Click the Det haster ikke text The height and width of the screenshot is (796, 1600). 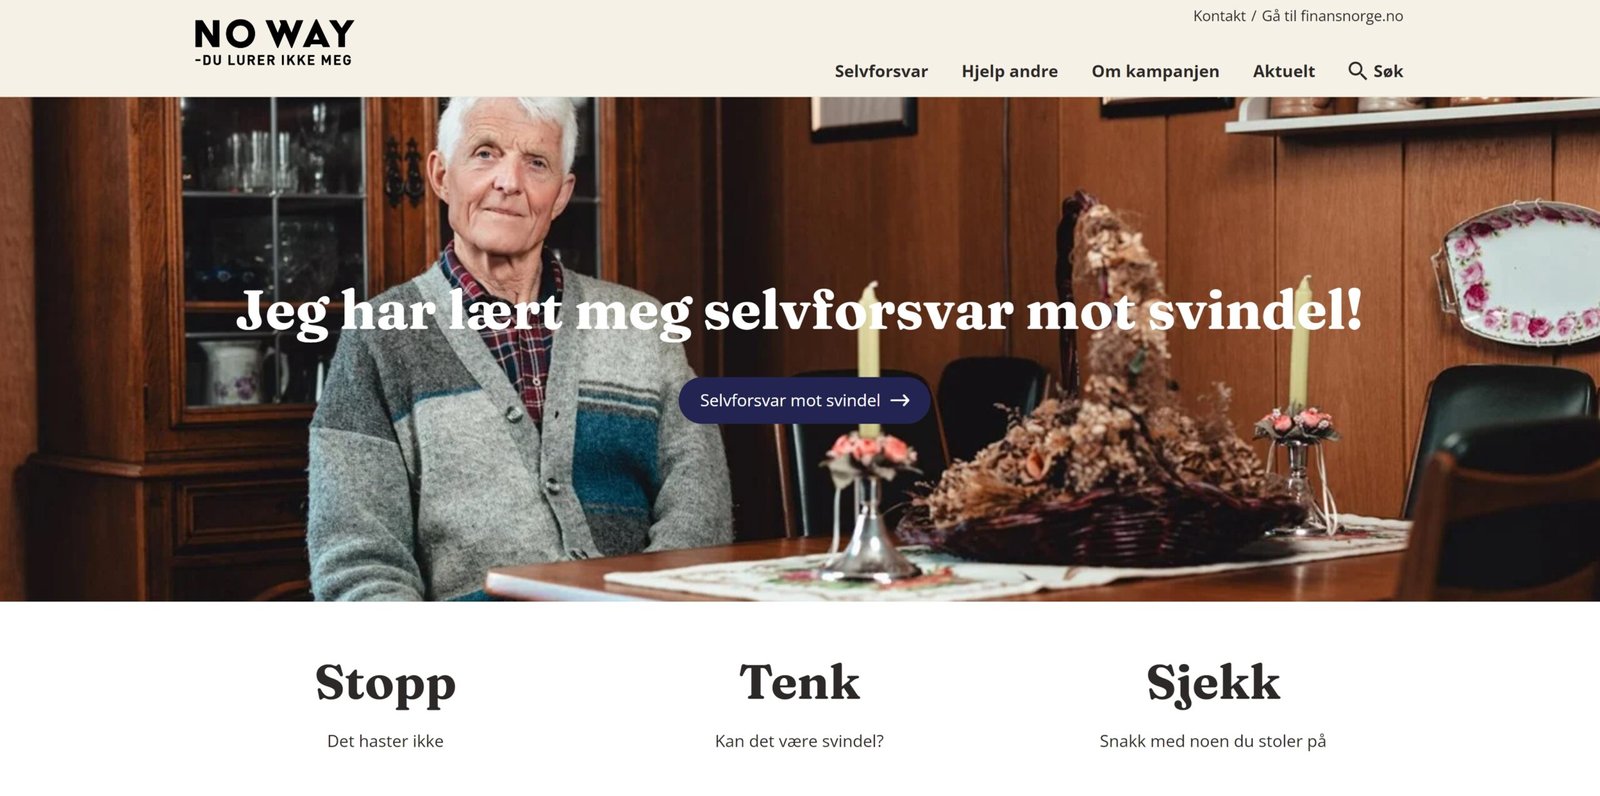(385, 741)
